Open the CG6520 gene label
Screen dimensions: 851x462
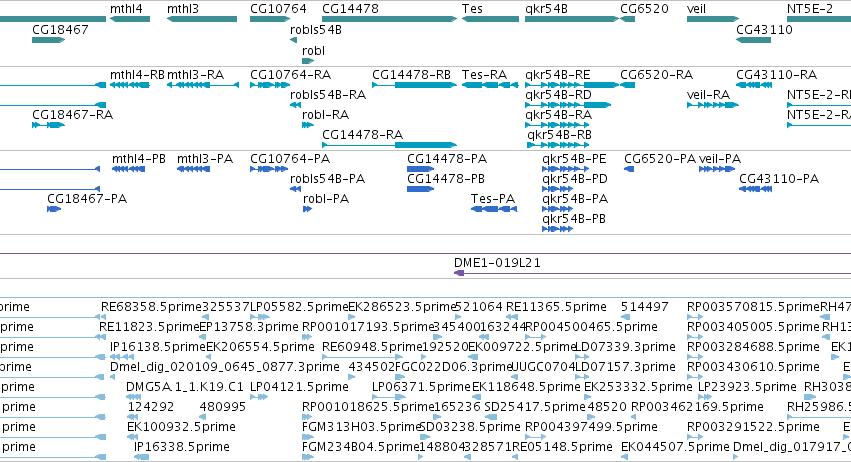(644, 9)
